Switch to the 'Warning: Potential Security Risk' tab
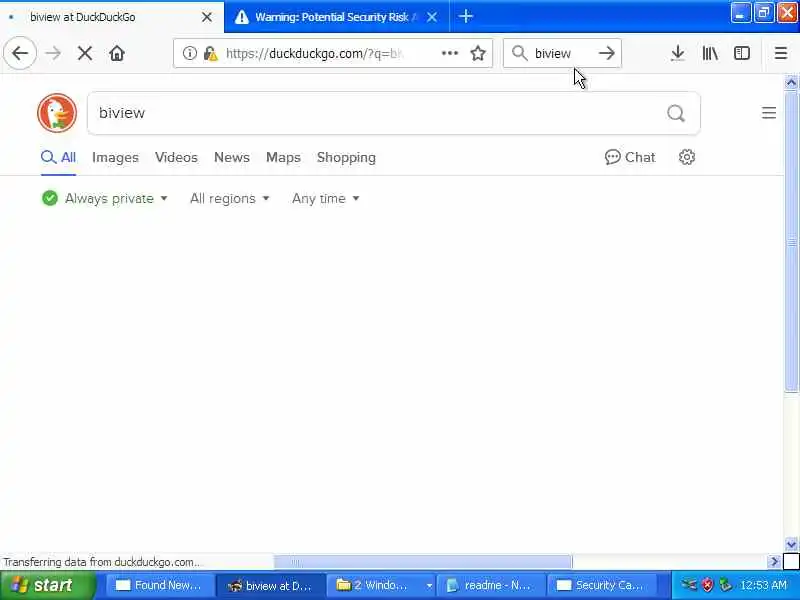Screen dimensions: 800x600 click(x=337, y=17)
